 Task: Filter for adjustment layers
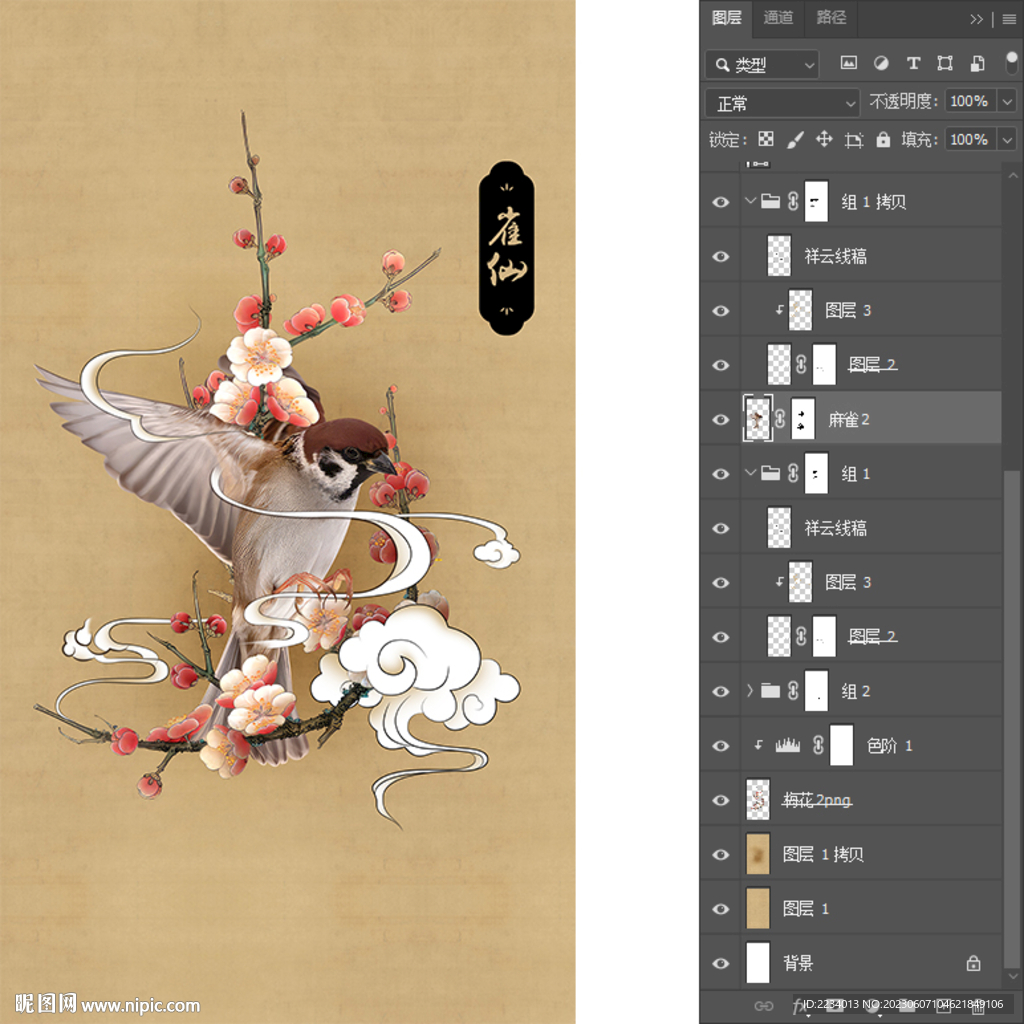pos(881,63)
